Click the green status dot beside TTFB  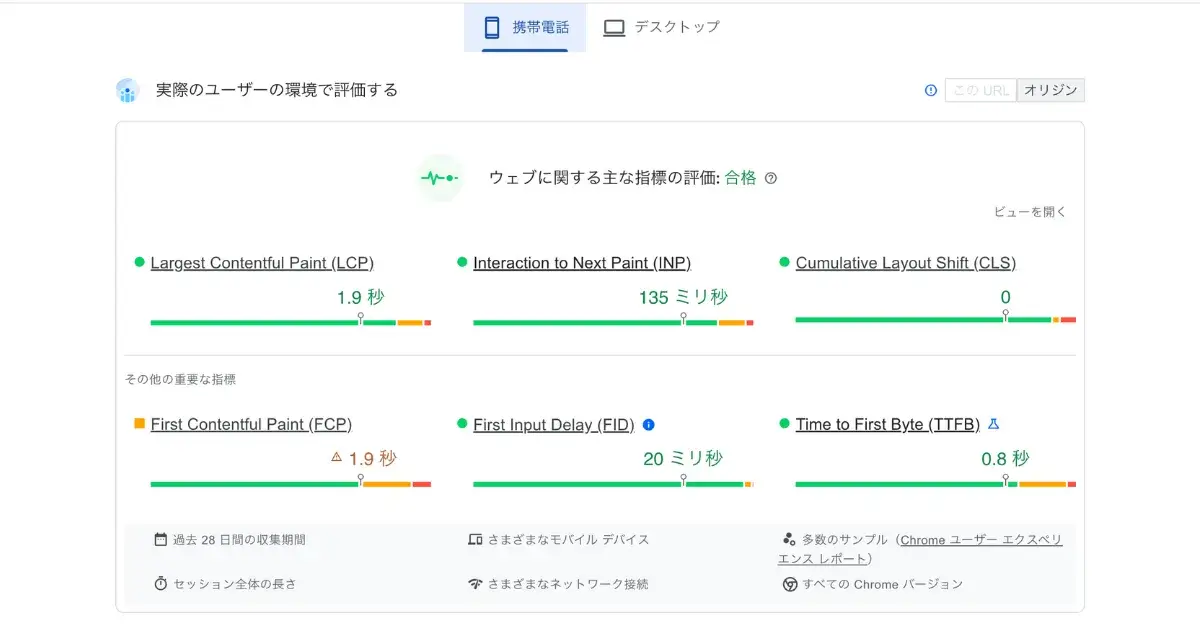pyautogui.click(x=785, y=424)
